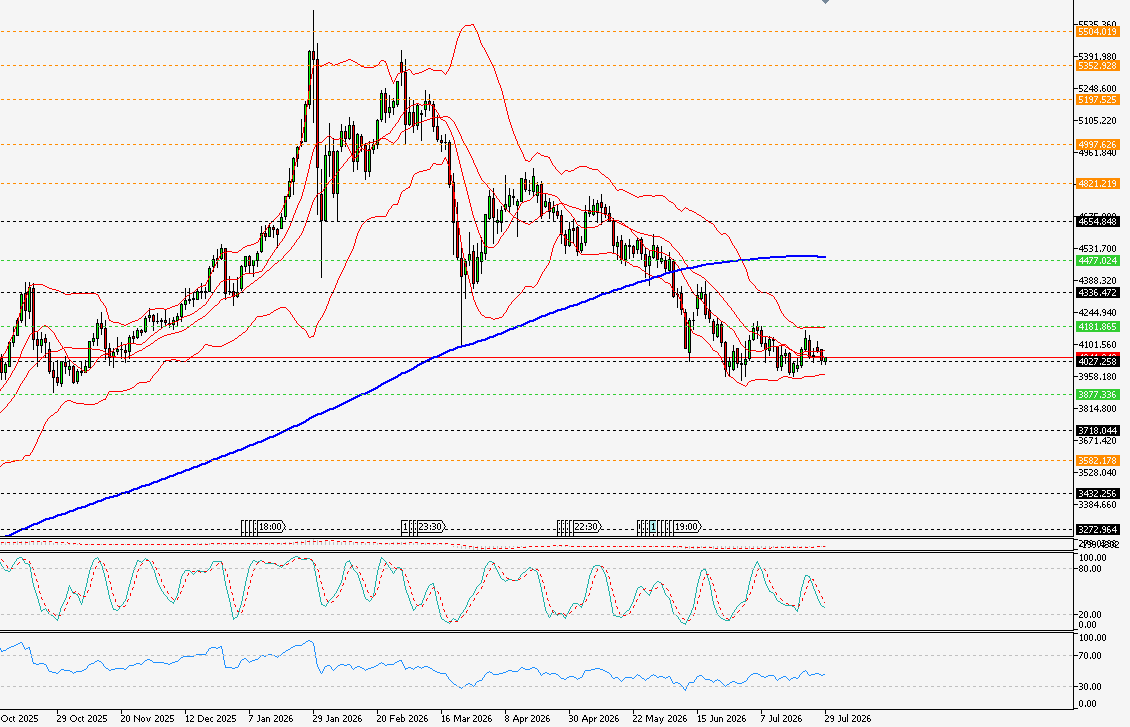Click the 29 Oct 2025 date label

point(81,718)
